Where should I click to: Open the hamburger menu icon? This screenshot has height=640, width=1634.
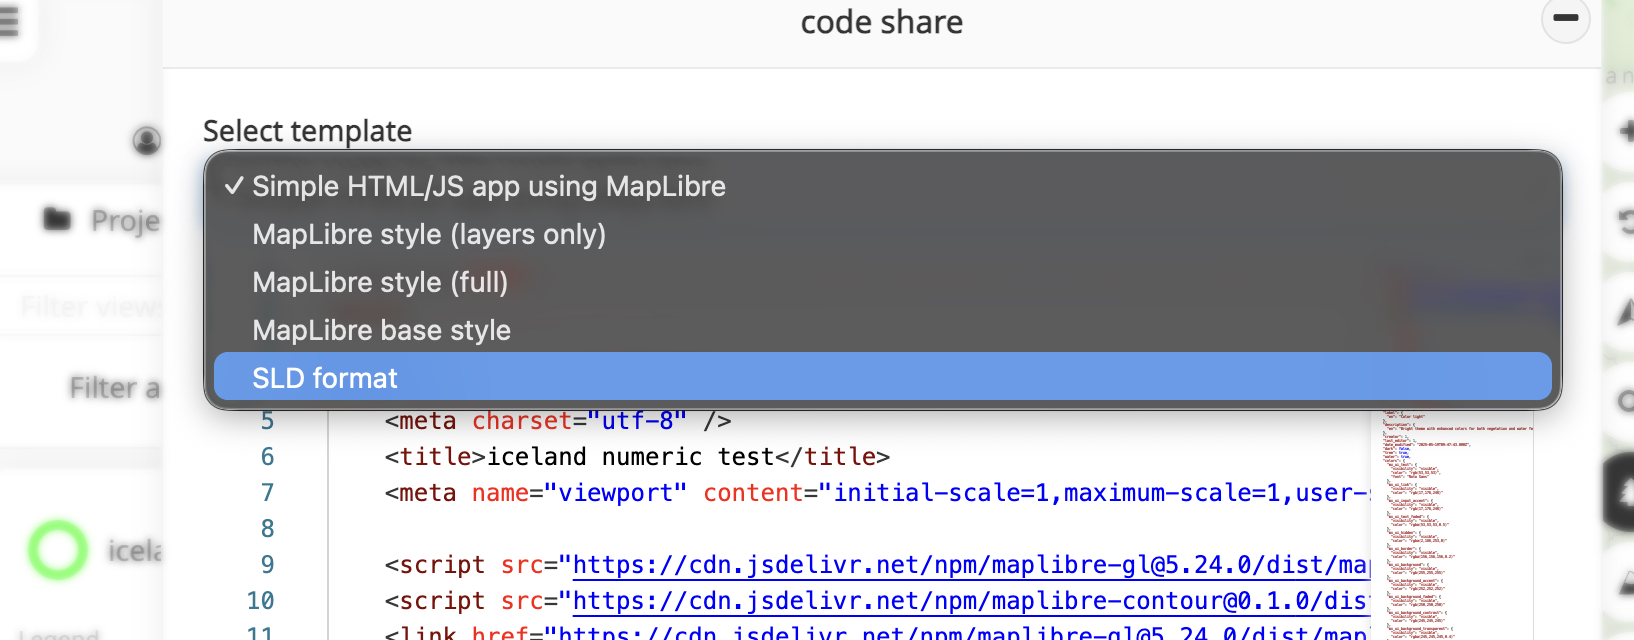click(x=9, y=20)
